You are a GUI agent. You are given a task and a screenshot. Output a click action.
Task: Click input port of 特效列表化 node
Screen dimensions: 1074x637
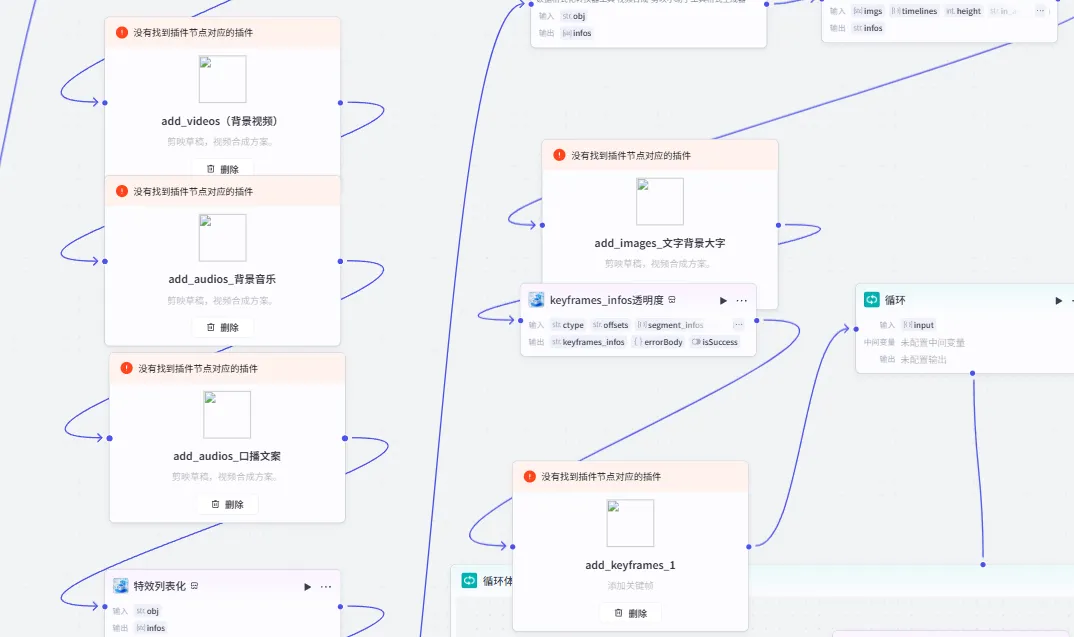coord(105,606)
